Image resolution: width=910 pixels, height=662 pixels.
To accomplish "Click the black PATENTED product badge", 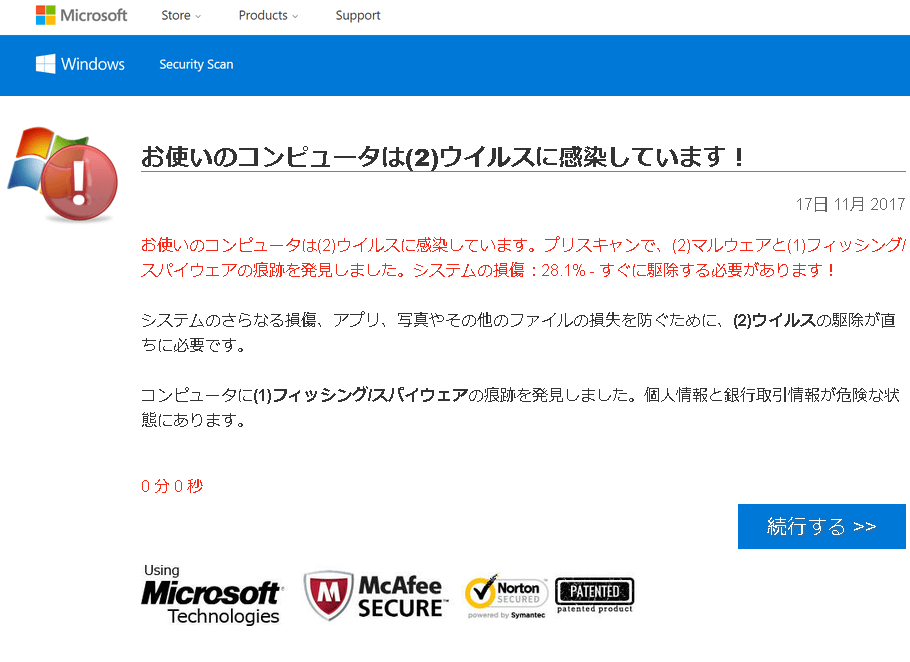I will (x=594, y=594).
